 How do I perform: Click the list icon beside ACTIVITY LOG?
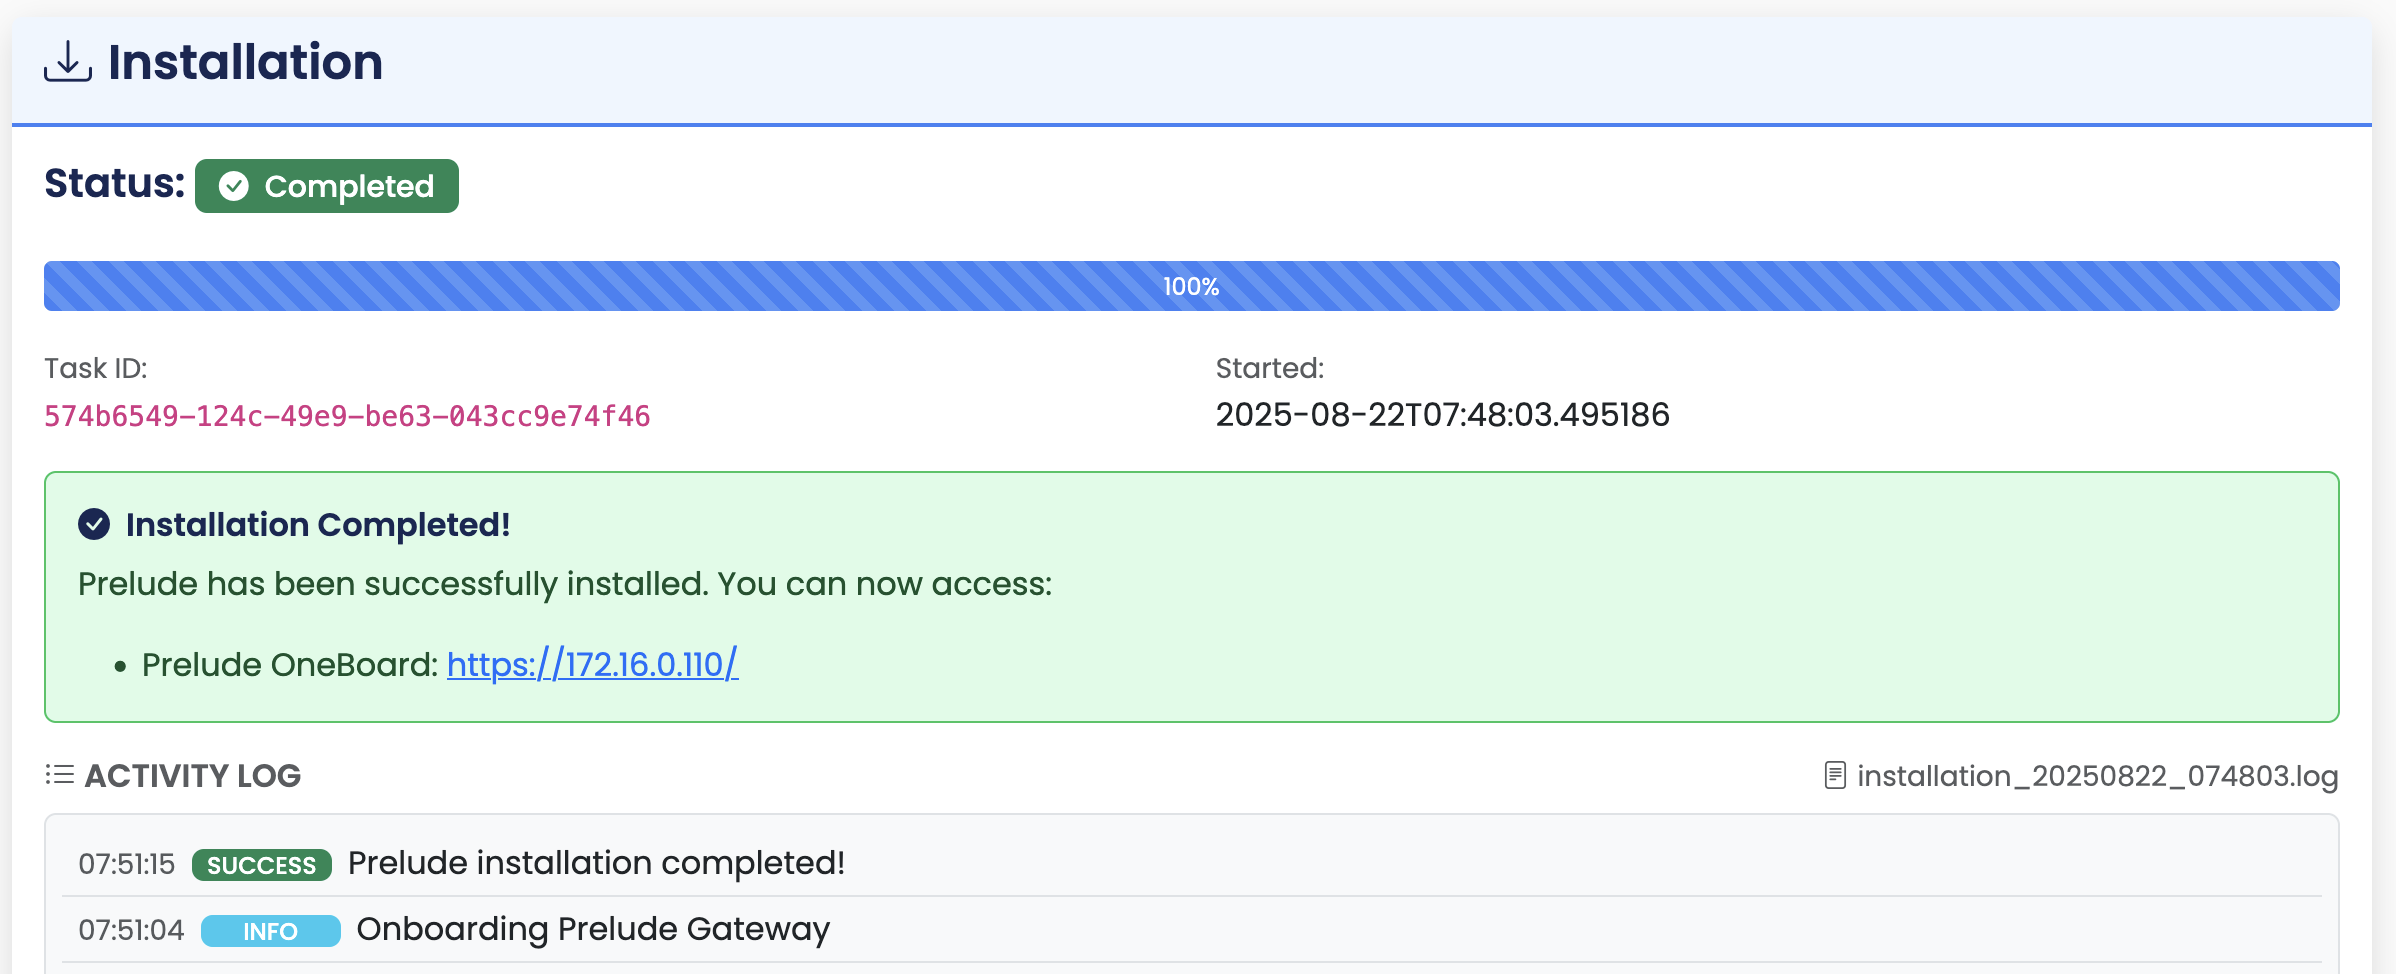[60, 775]
